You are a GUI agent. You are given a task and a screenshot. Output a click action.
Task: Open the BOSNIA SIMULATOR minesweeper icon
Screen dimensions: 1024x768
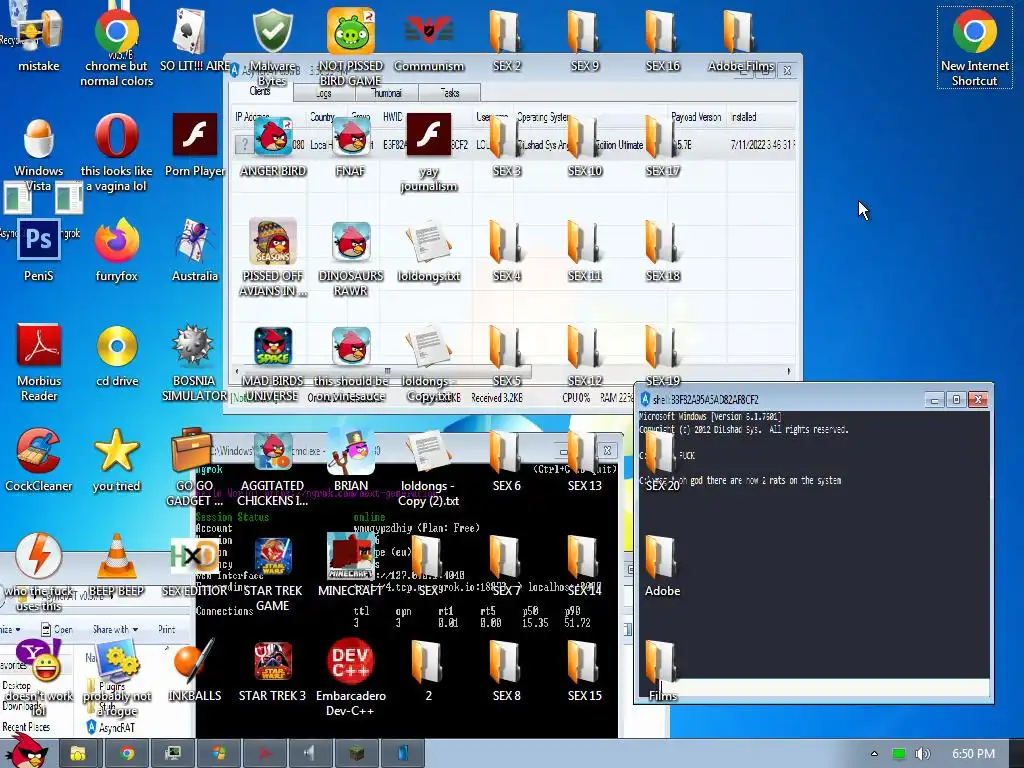194,346
